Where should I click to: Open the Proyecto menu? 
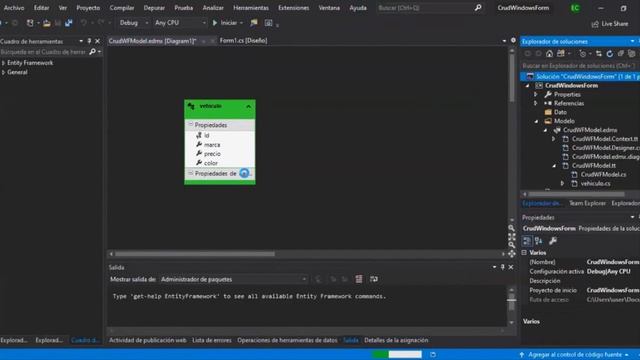(88, 8)
